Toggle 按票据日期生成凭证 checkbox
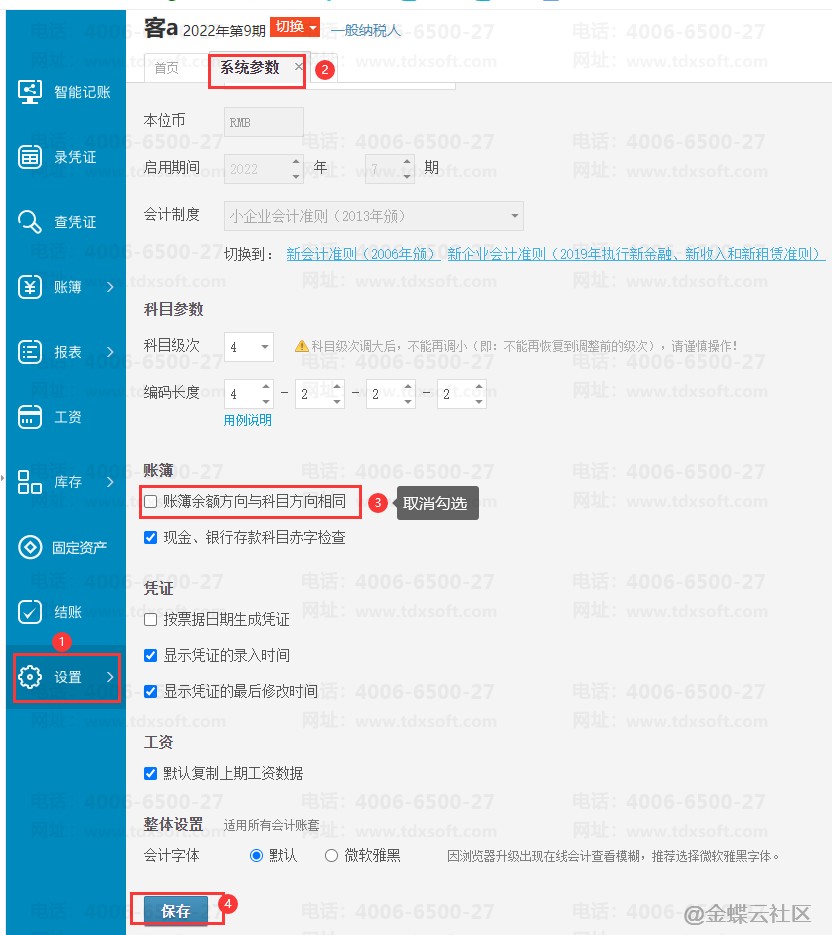This screenshot has width=832, height=935. pyautogui.click(x=151, y=620)
